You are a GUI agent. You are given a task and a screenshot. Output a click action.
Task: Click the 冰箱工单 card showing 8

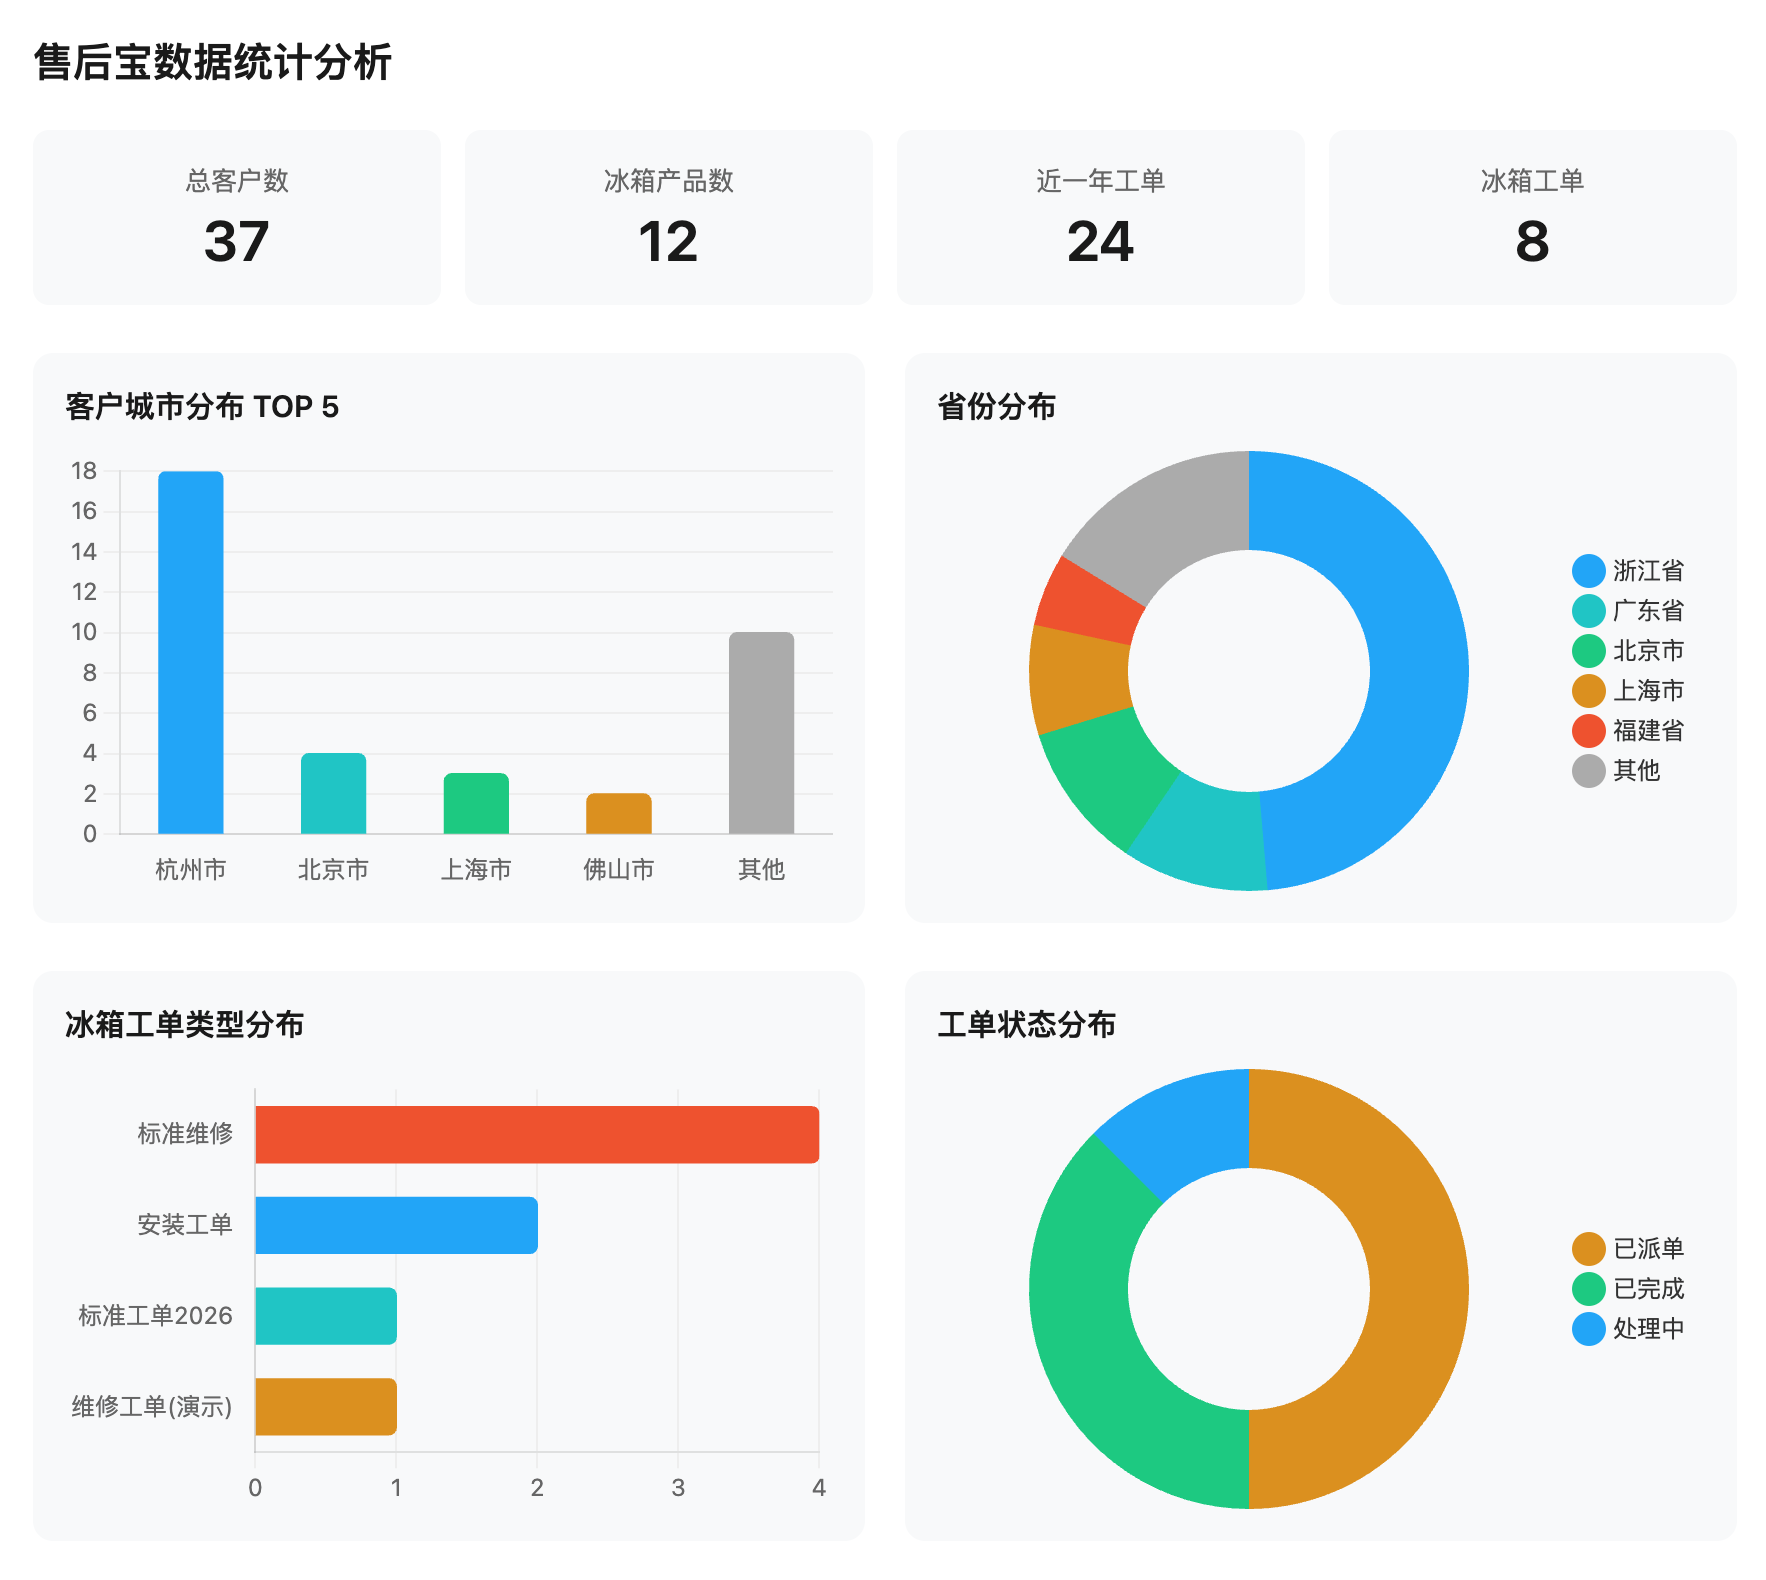coord(1533,217)
